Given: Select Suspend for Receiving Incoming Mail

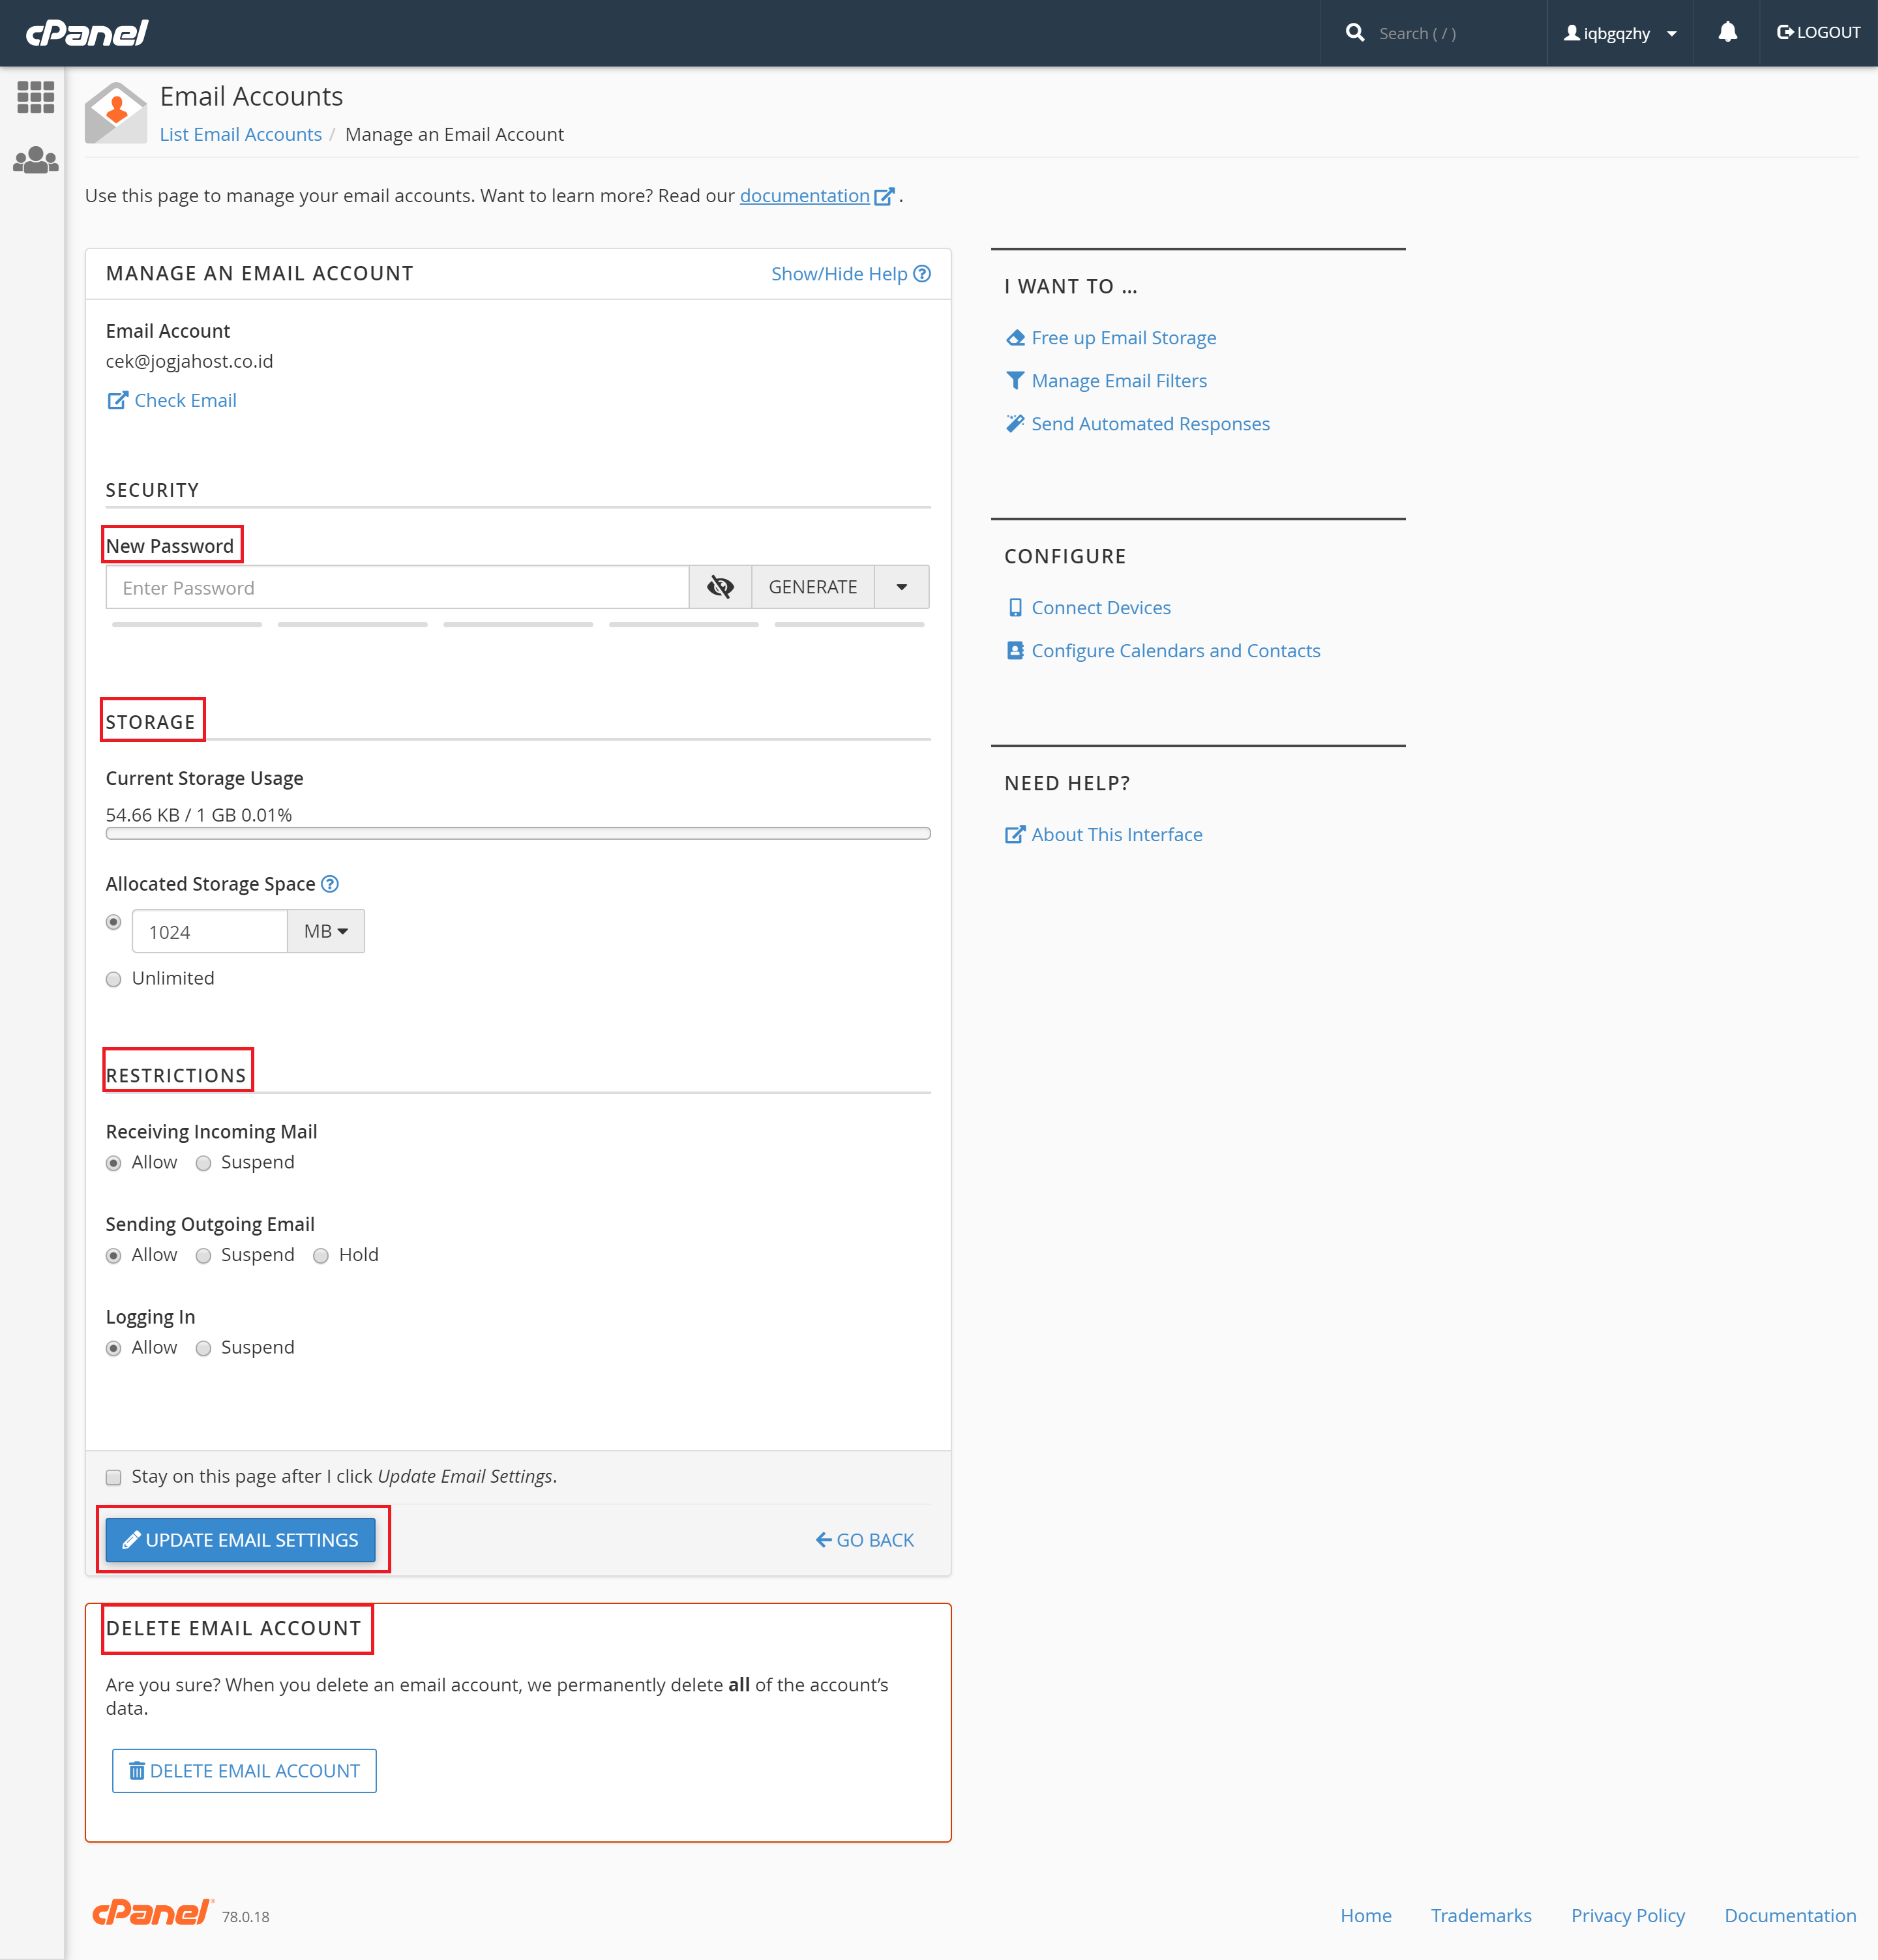Looking at the screenshot, I should pyautogui.click(x=204, y=1162).
